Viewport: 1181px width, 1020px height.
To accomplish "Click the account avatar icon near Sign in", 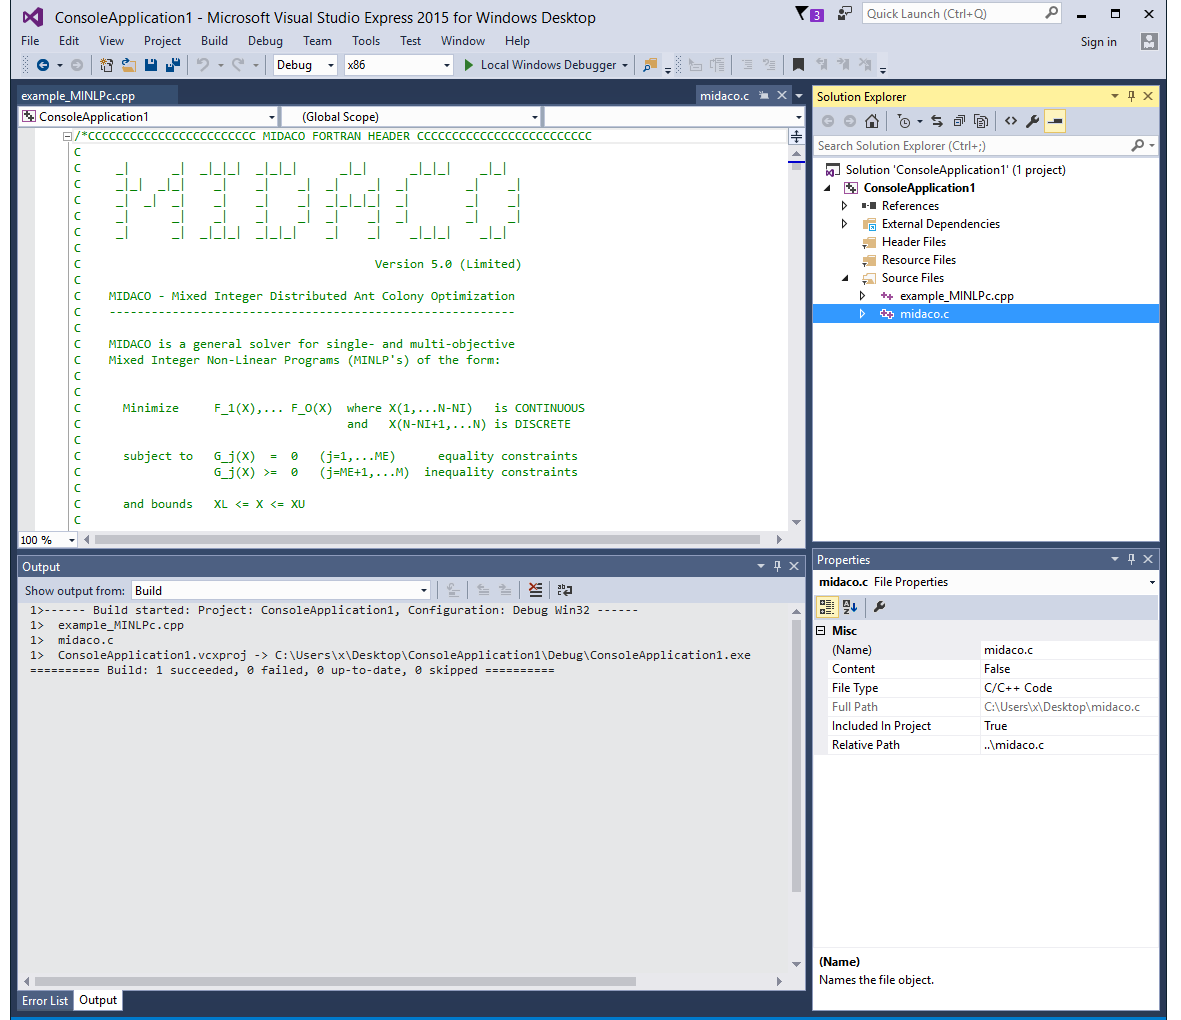I will point(1149,41).
